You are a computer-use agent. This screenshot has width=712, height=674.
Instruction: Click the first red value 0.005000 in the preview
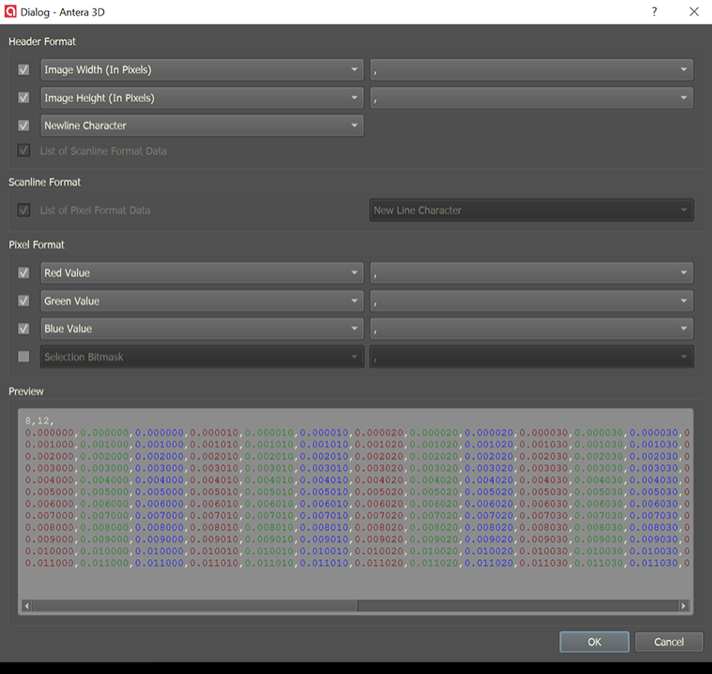[49, 492]
